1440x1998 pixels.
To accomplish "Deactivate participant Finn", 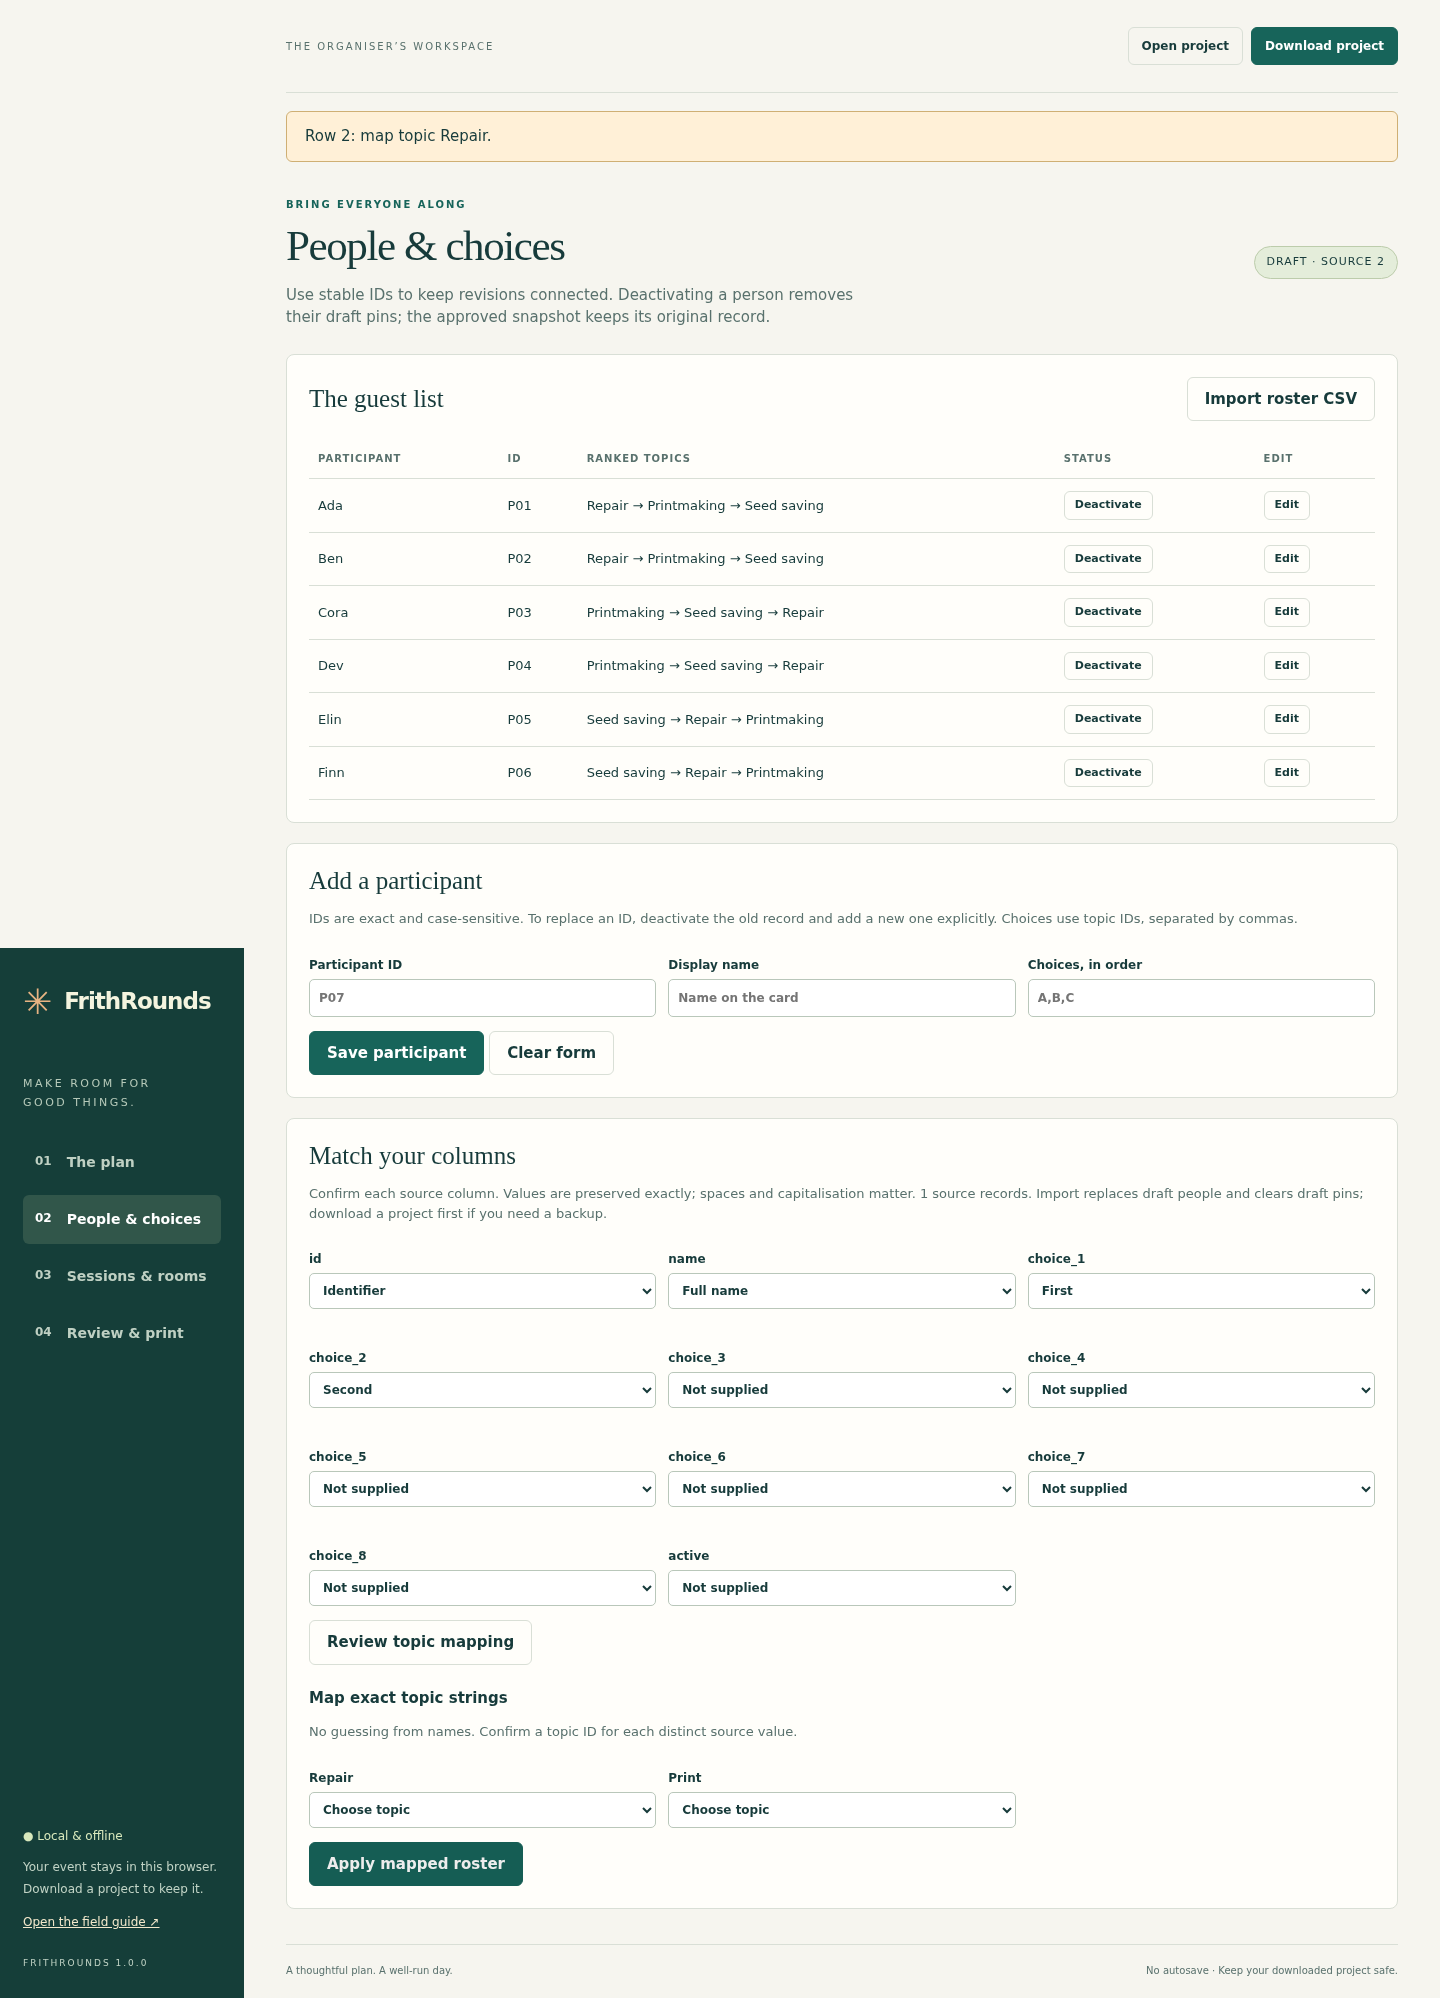I will (x=1108, y=773).
